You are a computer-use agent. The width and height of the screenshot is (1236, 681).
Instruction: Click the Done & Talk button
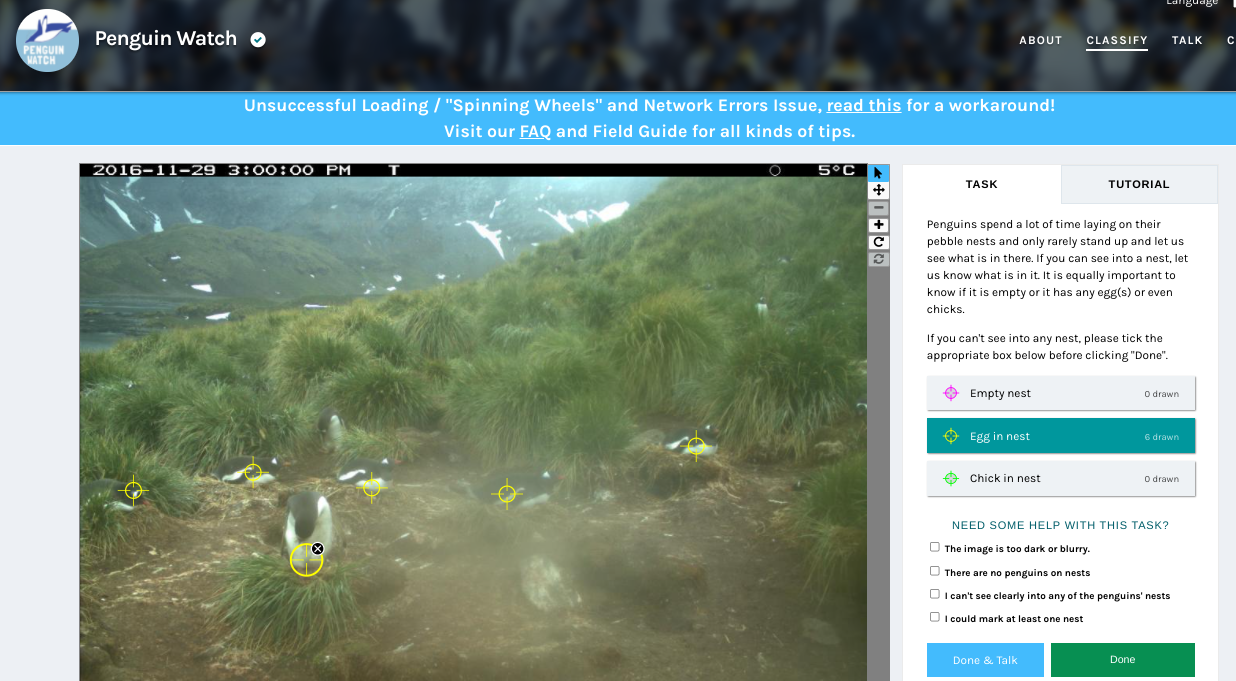[985, 660]
